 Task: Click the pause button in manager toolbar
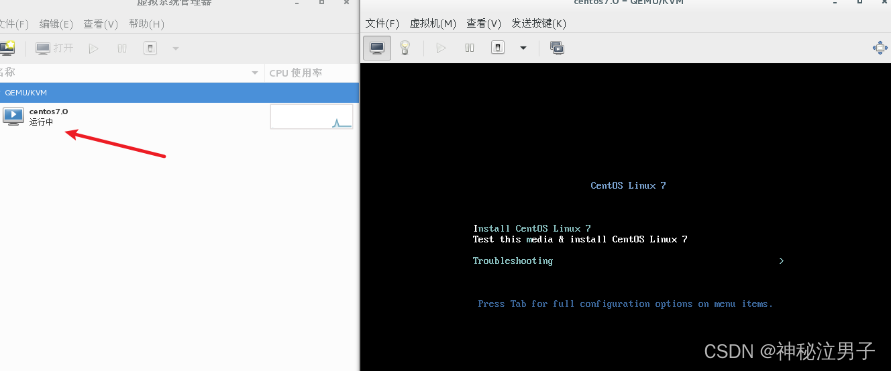point(122,48)
